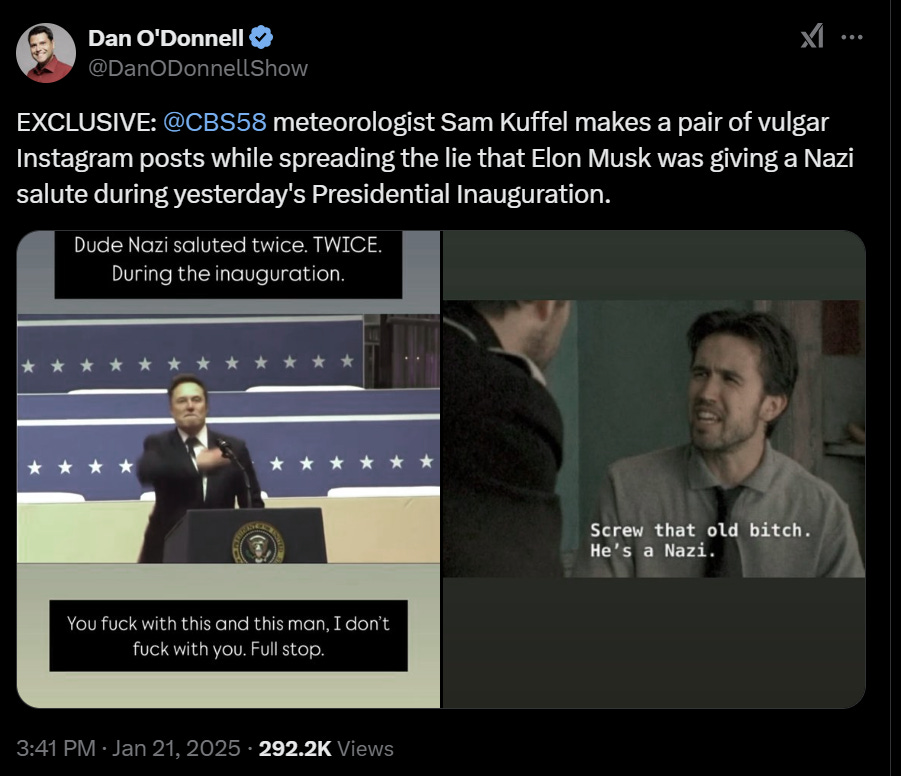
Task: Click the 'Dude Nazi saluted twice' caption box
Action: (x=228, y=264)
